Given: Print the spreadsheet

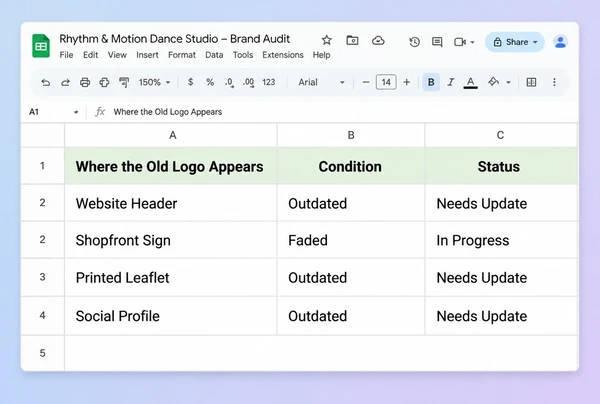Looking at the screenshot, I should (x=85, y=82).
